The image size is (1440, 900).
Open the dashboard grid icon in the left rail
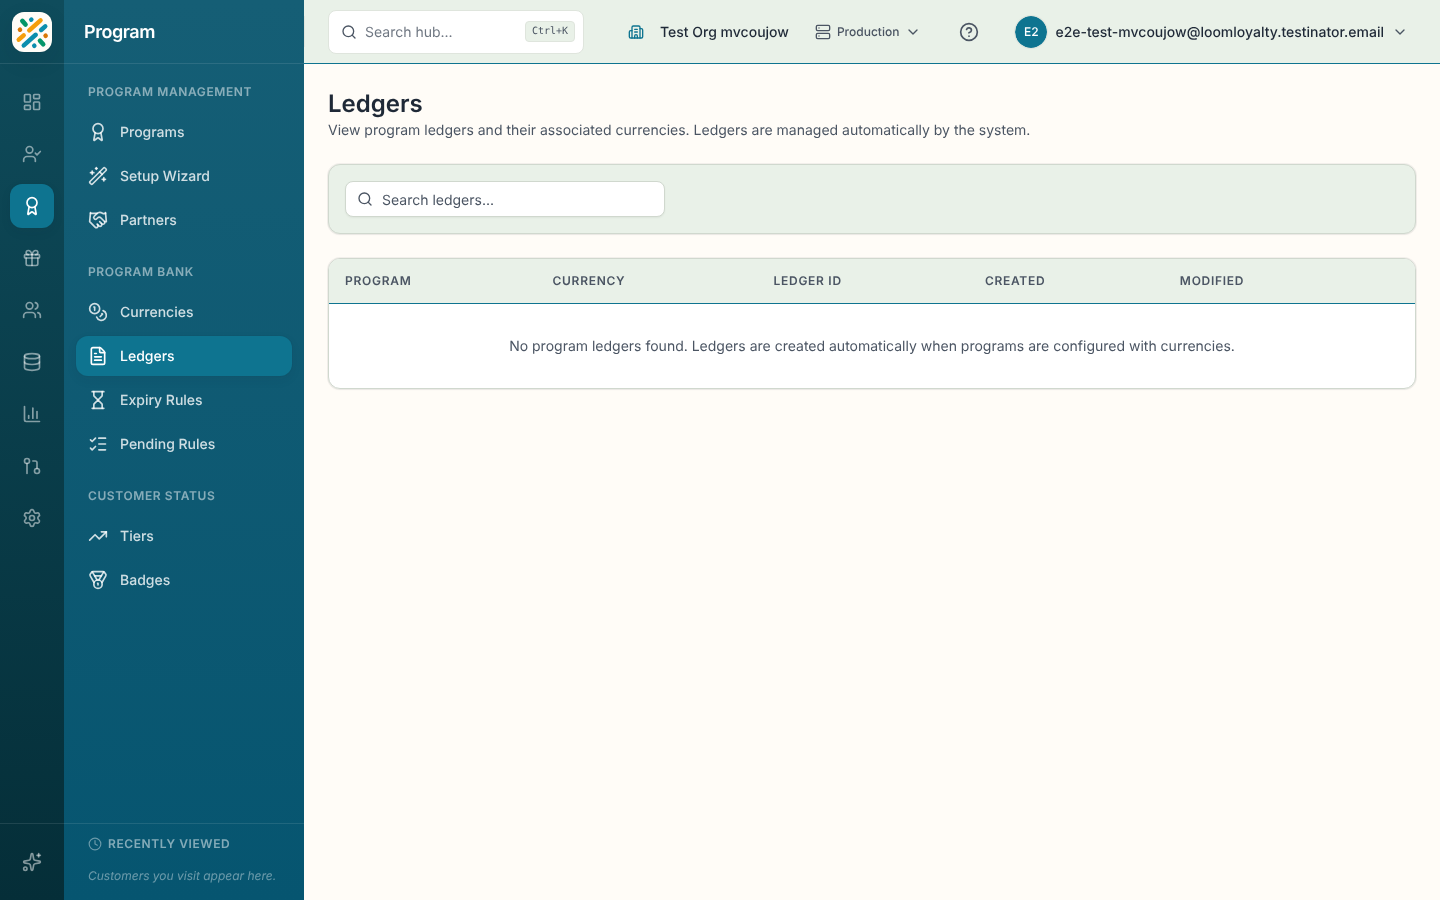32,102
